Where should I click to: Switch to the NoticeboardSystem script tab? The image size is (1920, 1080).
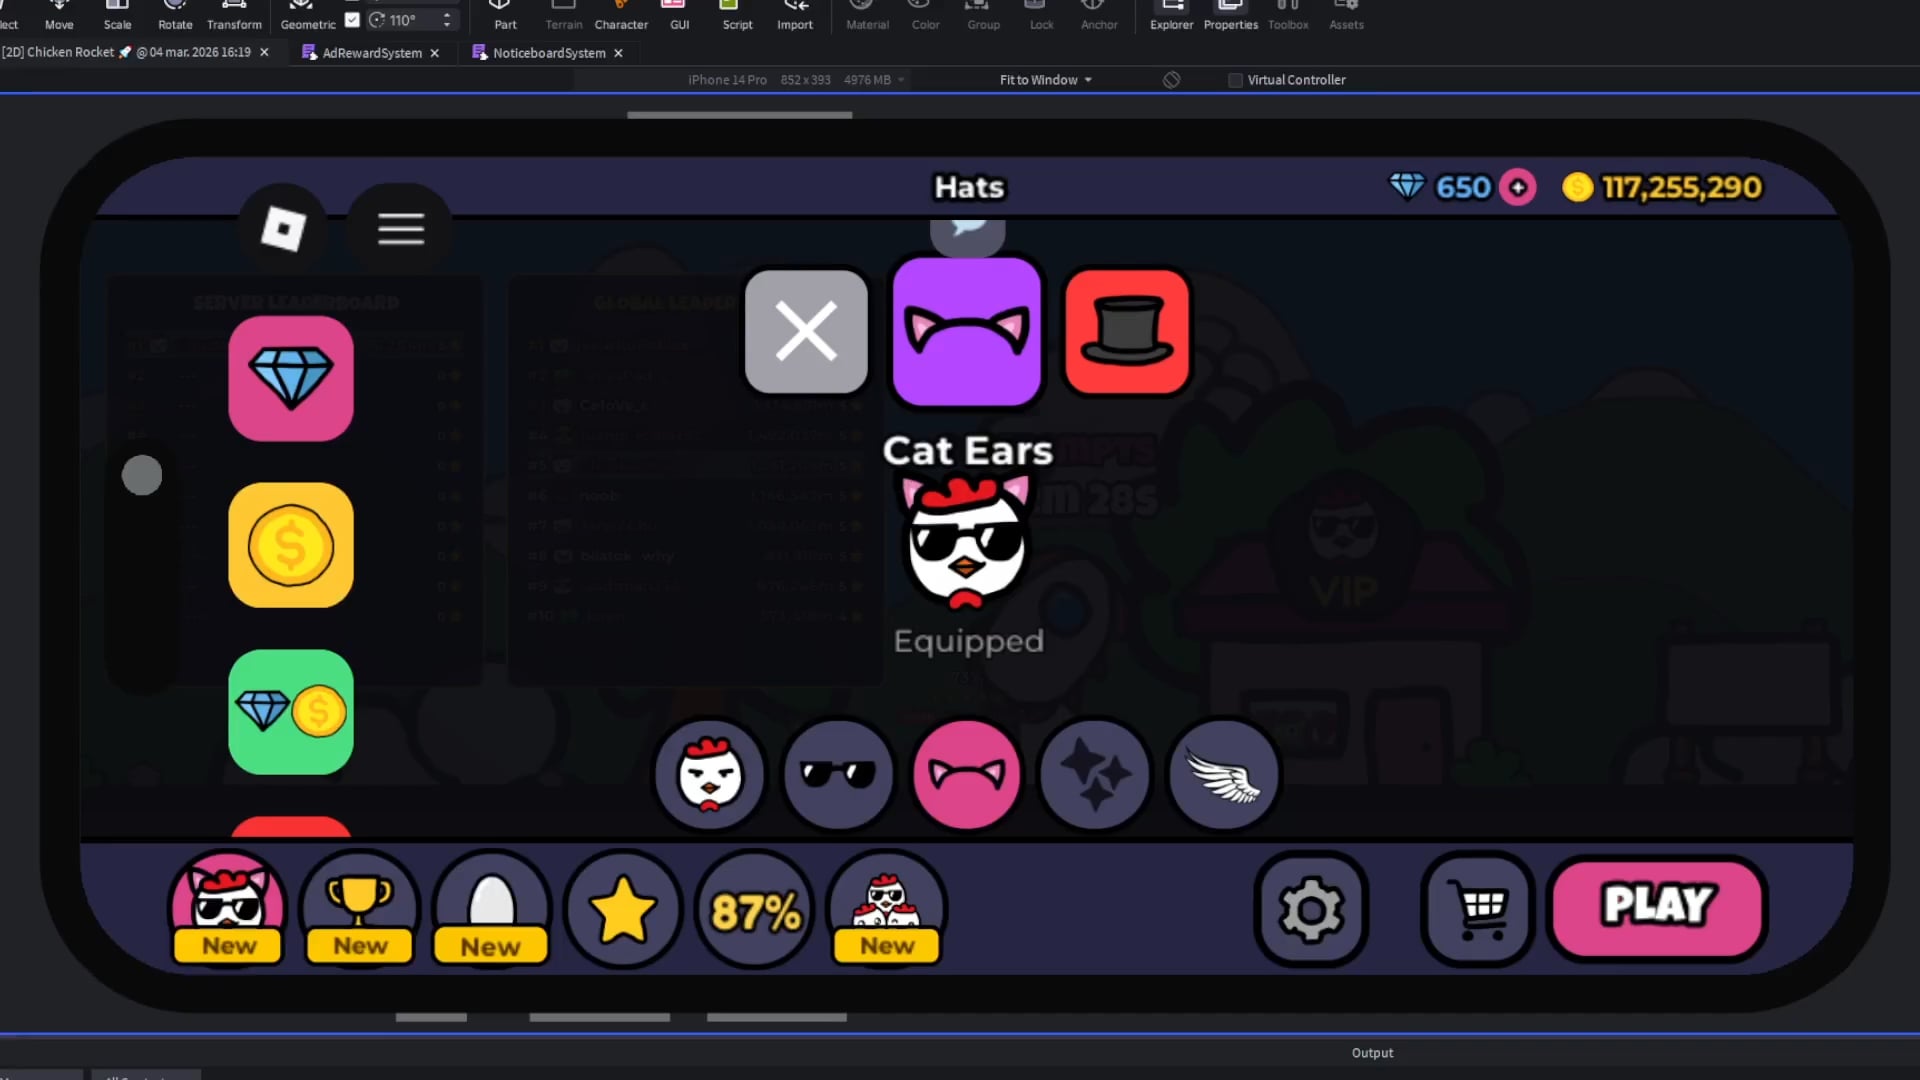[548, 53]
